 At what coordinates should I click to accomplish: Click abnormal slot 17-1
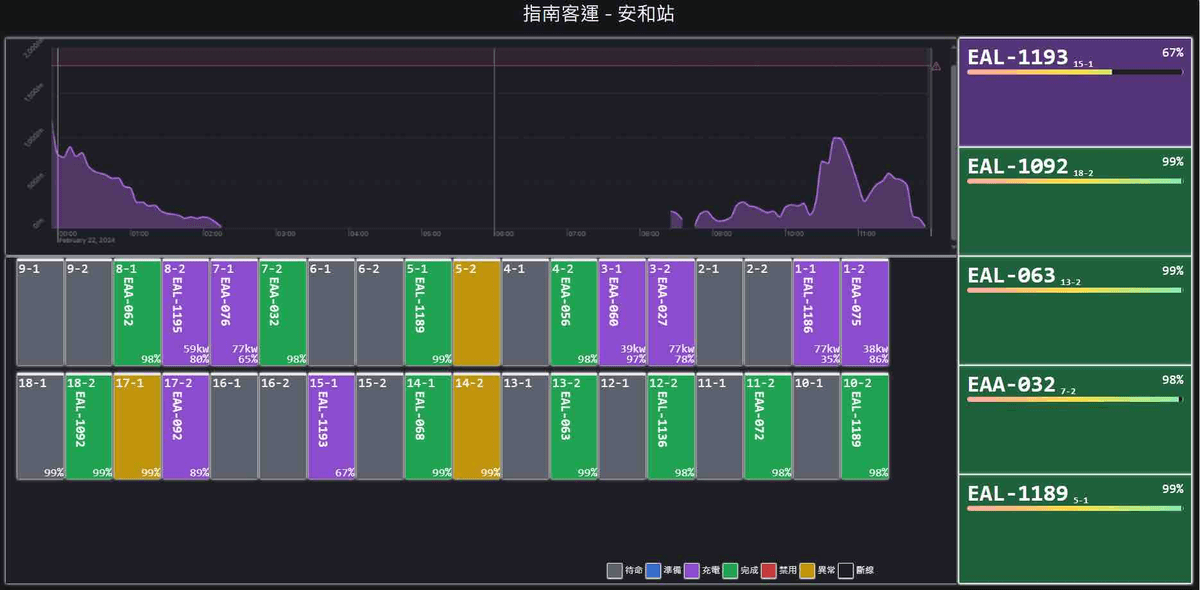(x=137, y=427)
